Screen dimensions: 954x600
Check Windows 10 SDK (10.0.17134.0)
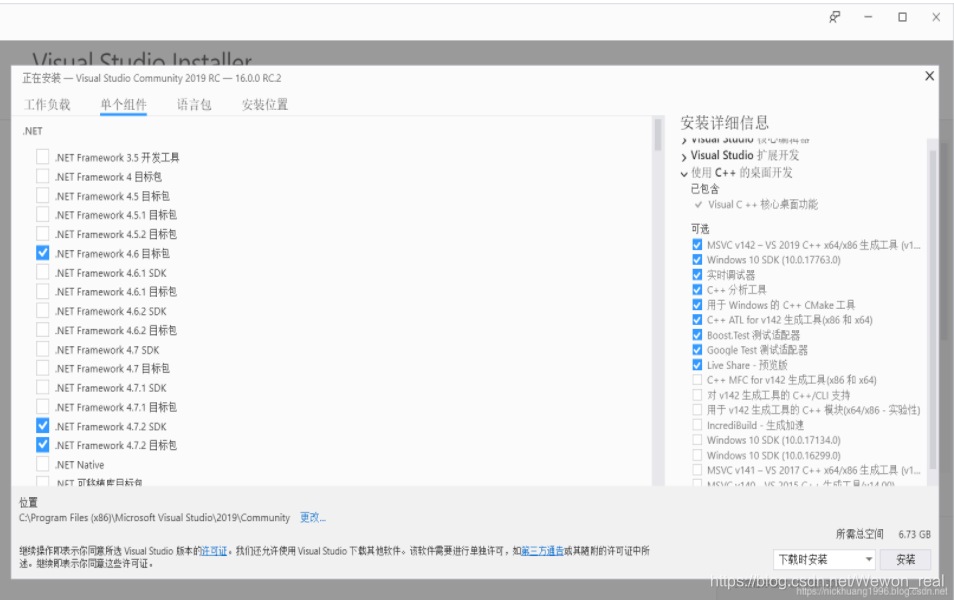point(697,440)
